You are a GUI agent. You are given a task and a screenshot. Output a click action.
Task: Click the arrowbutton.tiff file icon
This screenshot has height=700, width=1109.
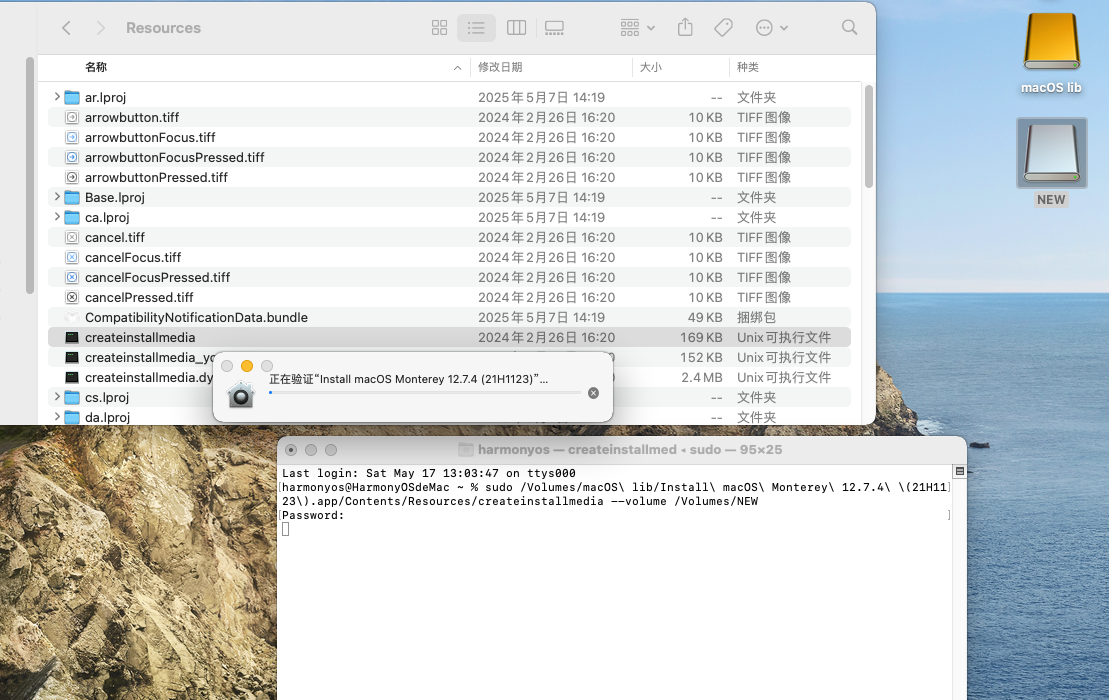click(72, 117)
